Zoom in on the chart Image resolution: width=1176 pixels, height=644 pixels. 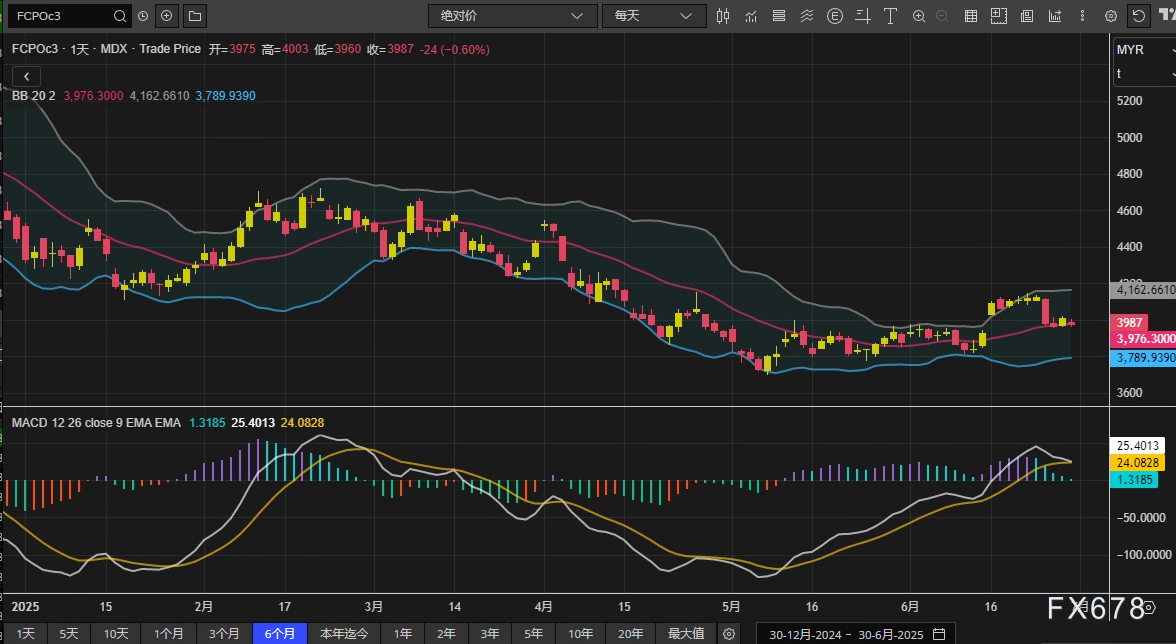[x=918, y=16]
